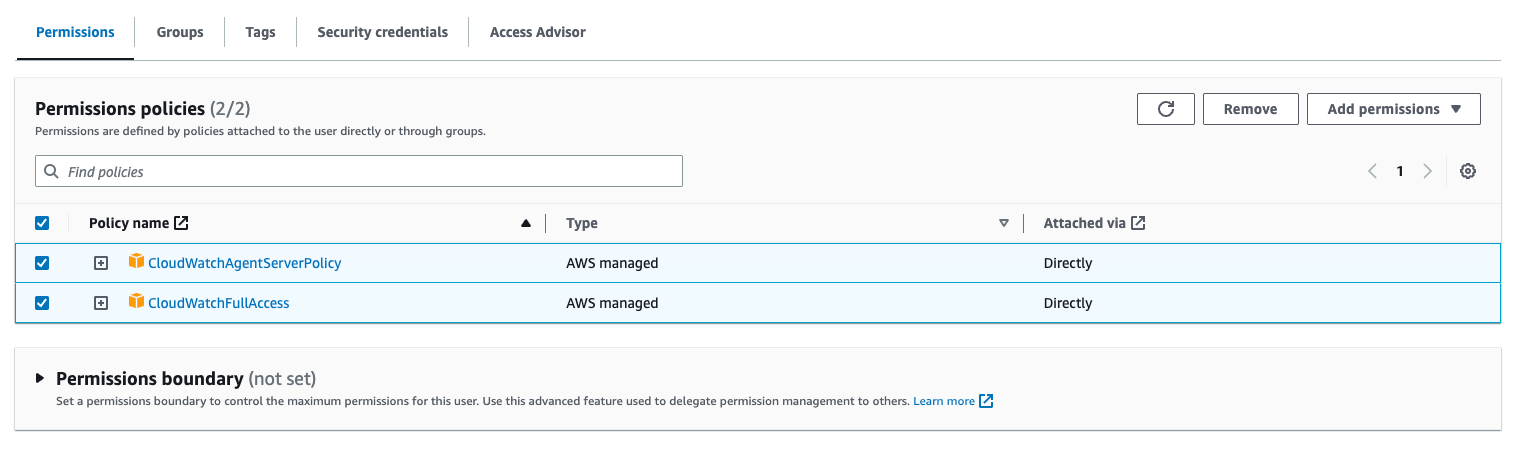Select the Directly cell in CloudWatchAgentServerPolicy row
Image resolution: width=1530 pixels, height=453 pixels.
pyautogui.click(x=1068, y=263)
